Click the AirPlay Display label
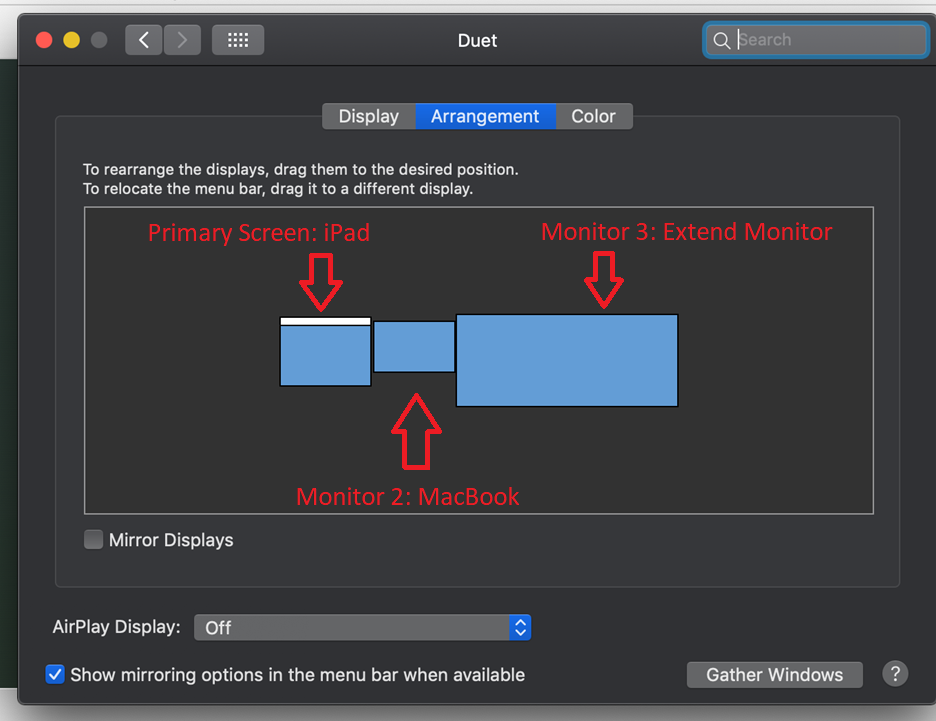The height and width of the screenshot is (721, 936). (x=116, y=627)
